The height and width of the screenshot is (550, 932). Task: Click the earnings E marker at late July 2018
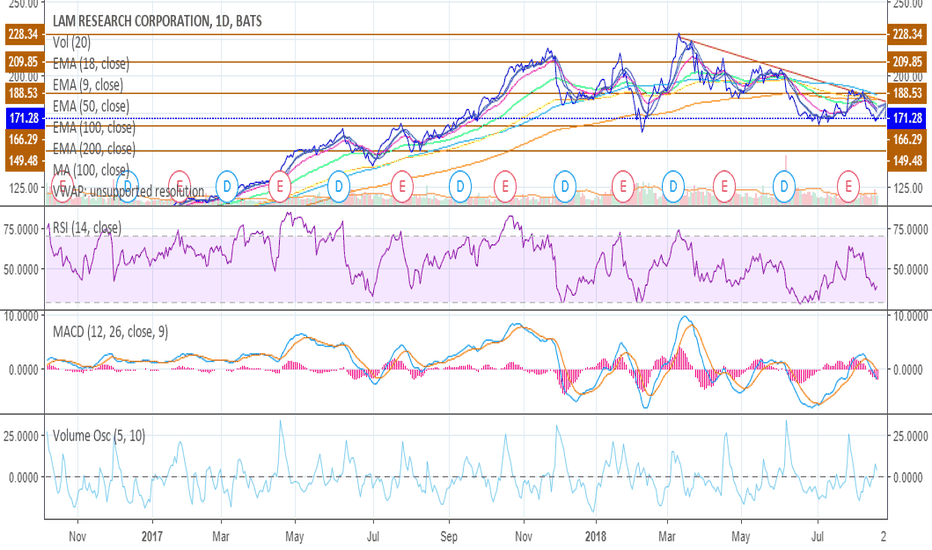tap(848, 187)
